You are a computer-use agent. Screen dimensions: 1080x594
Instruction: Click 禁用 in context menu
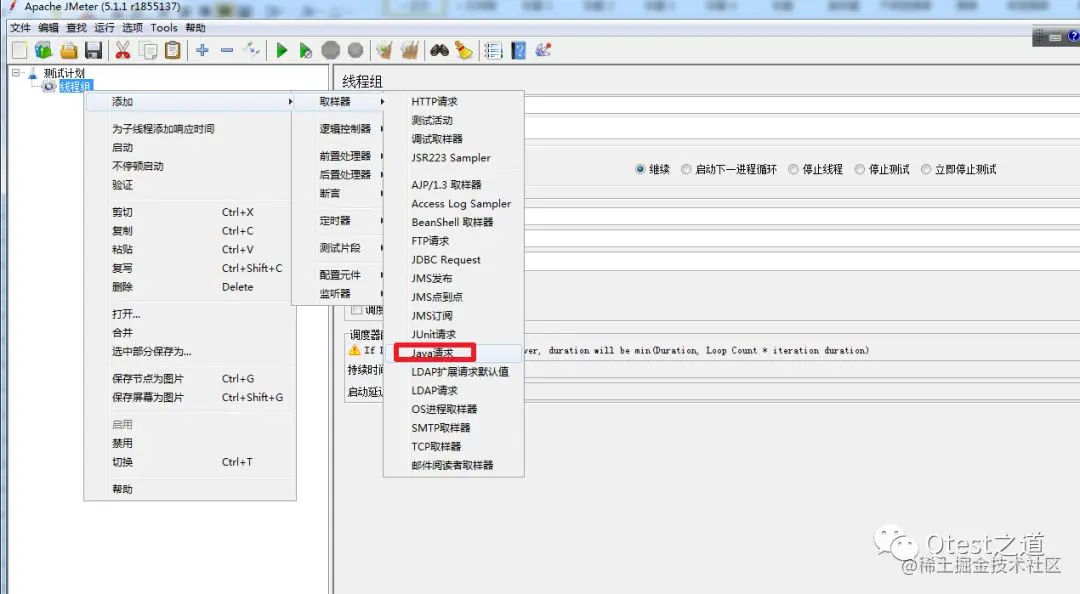tap(190, 443)
